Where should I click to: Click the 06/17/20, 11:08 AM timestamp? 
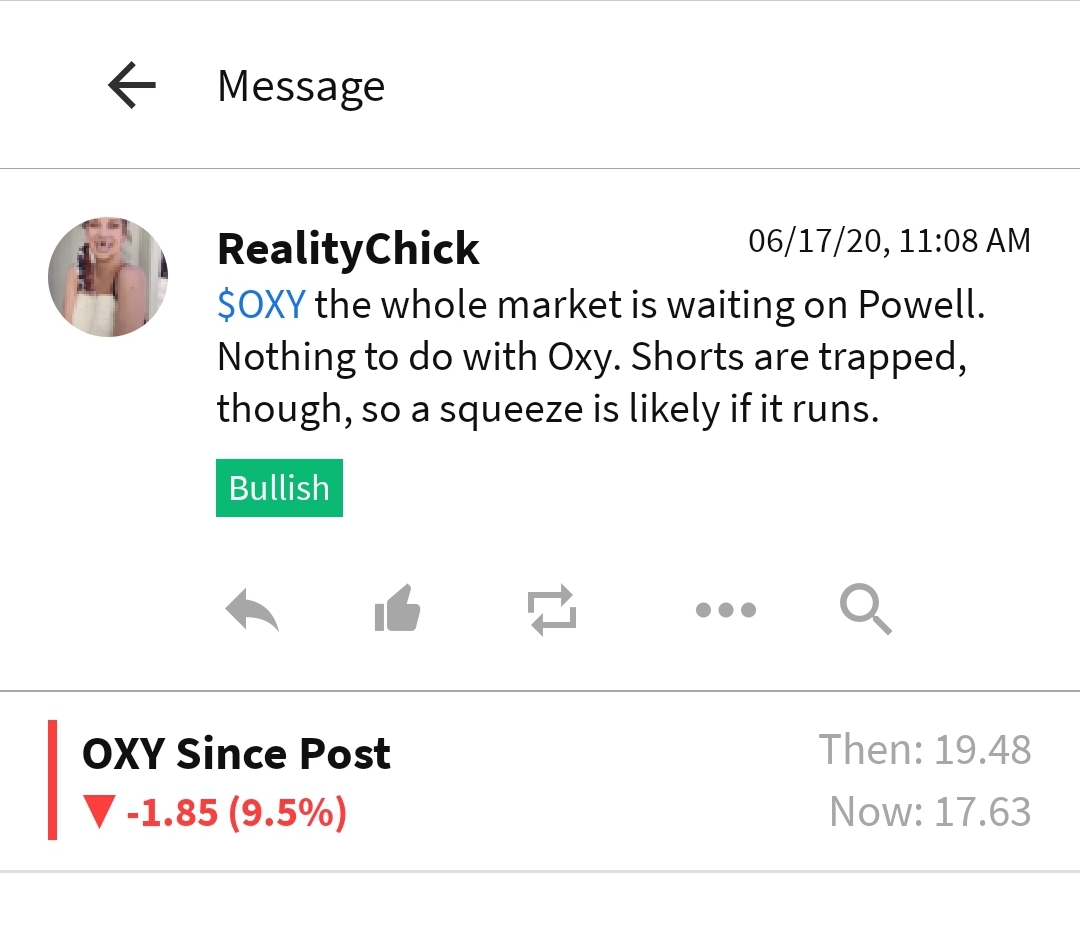coord(889,241)
